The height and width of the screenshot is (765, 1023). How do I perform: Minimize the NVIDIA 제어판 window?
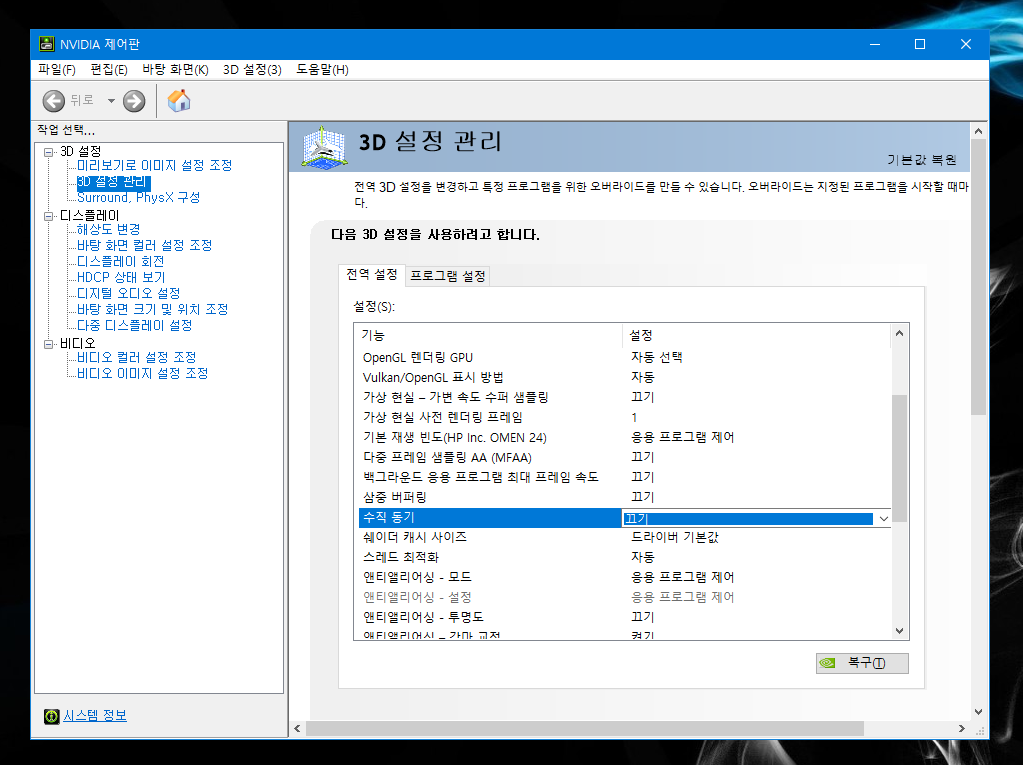click(x=875, y=44)
